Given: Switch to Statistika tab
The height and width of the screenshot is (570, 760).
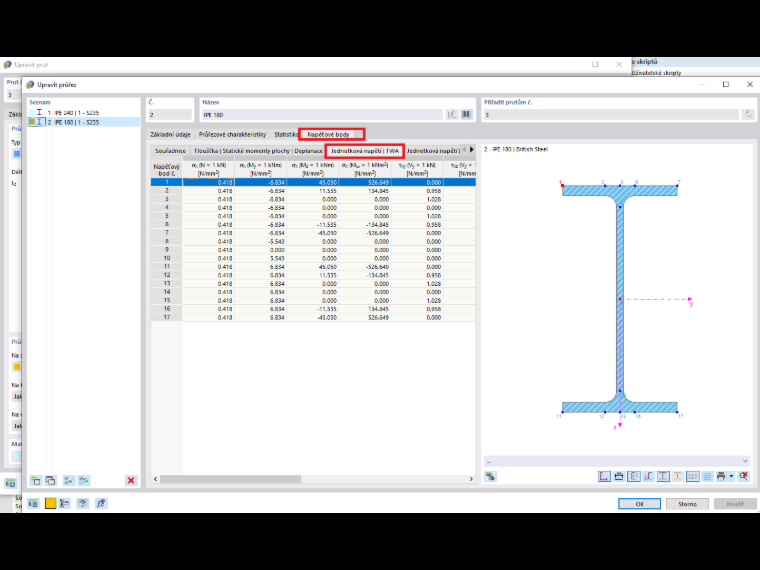Looking at the screenshot, I should tap(285, 134).
